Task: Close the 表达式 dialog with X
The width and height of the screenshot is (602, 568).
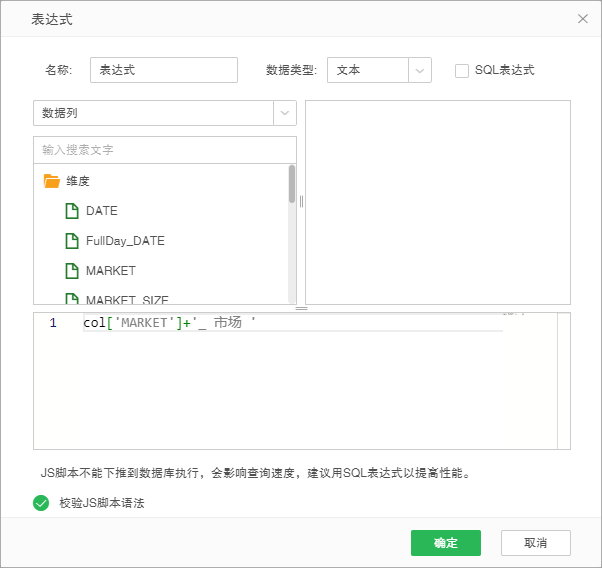Action: (x=583, y=19)
